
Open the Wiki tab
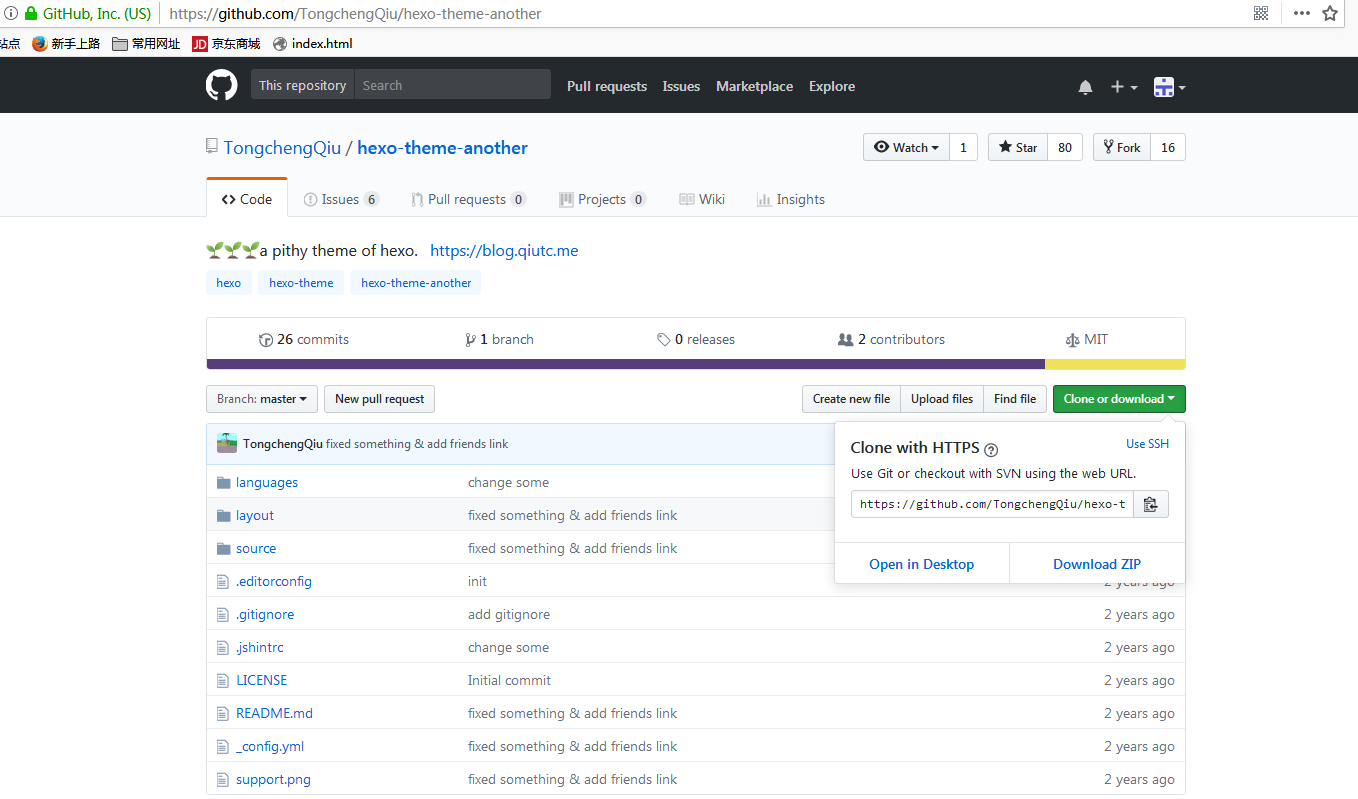pos(702,199)
